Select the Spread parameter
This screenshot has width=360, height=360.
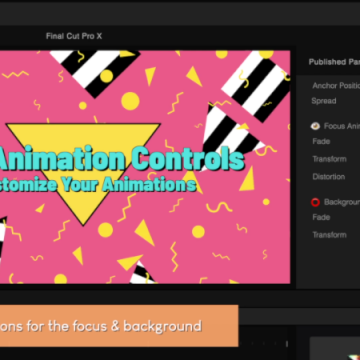324,101
